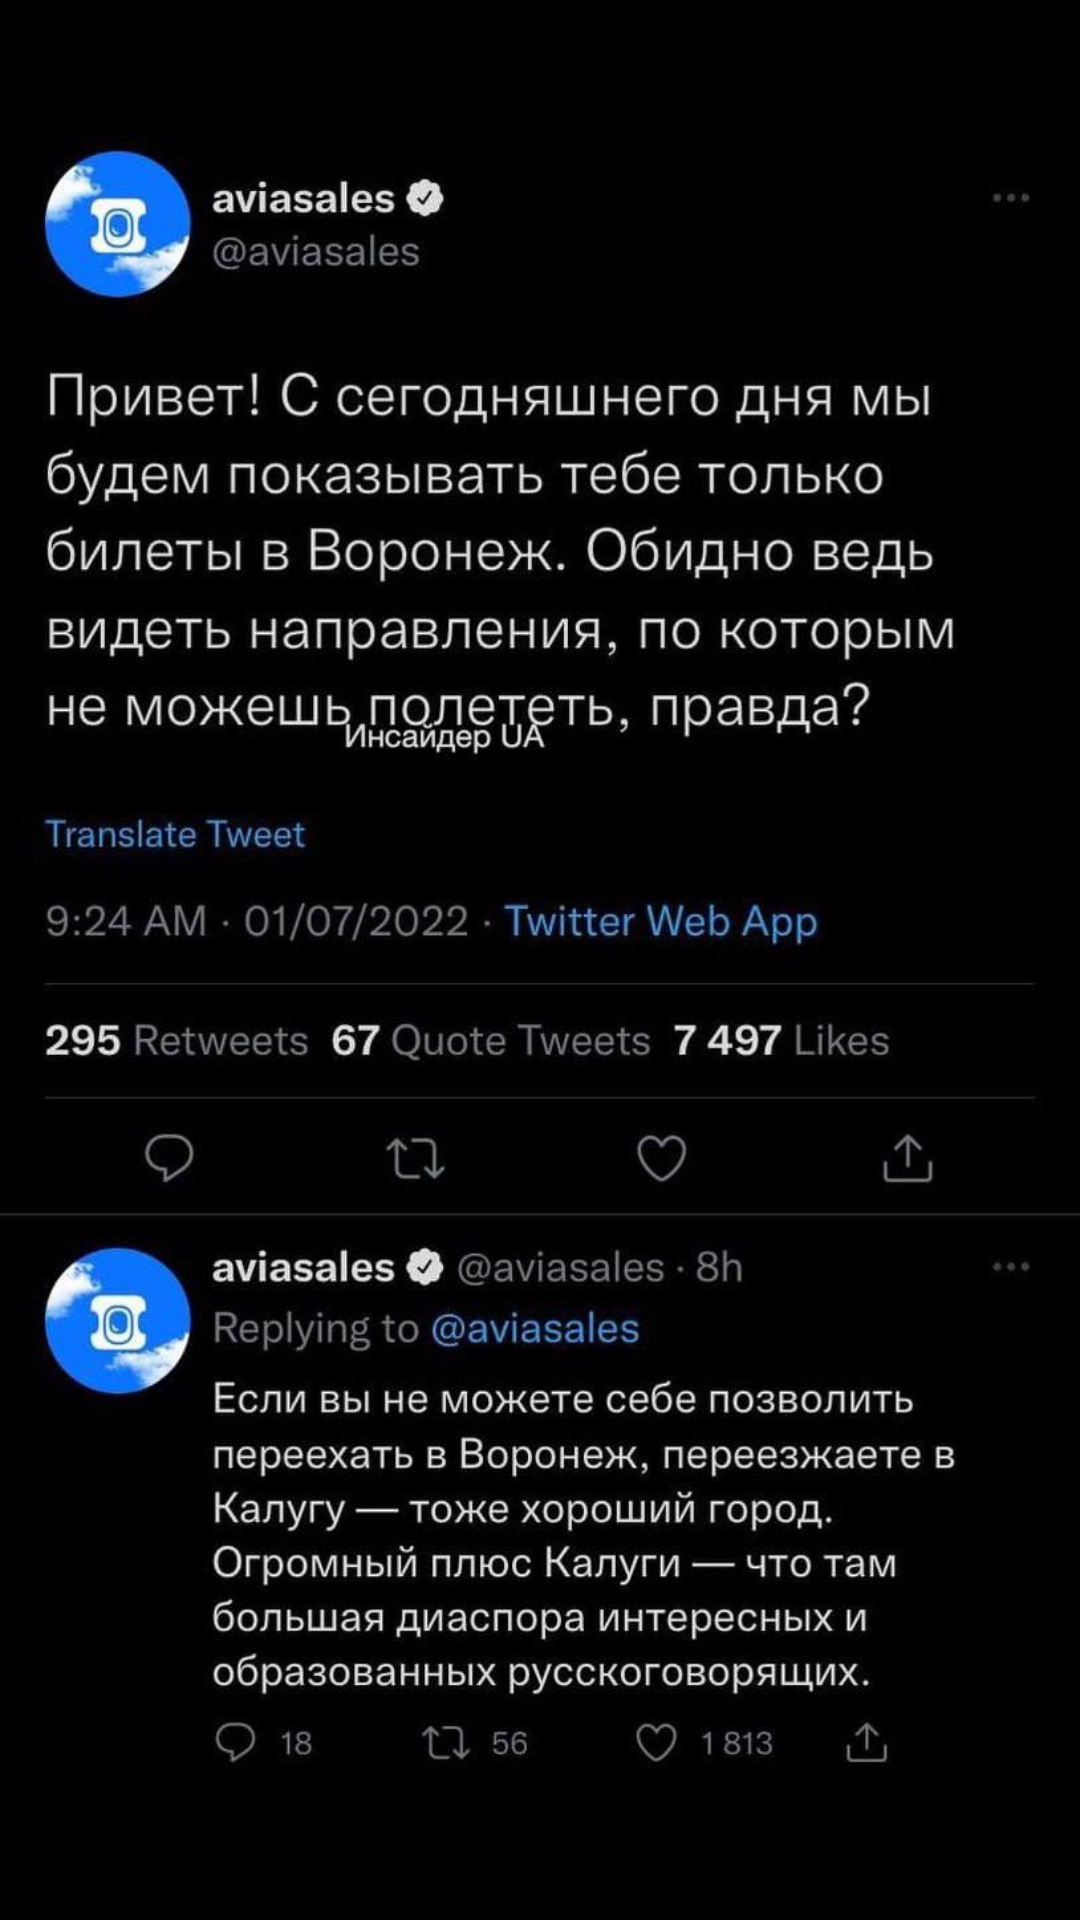The height and width of the screenshot is (1920, 1080).
Task: Click verified badge next to top aviasales name
Action: [x=425, y=198]
